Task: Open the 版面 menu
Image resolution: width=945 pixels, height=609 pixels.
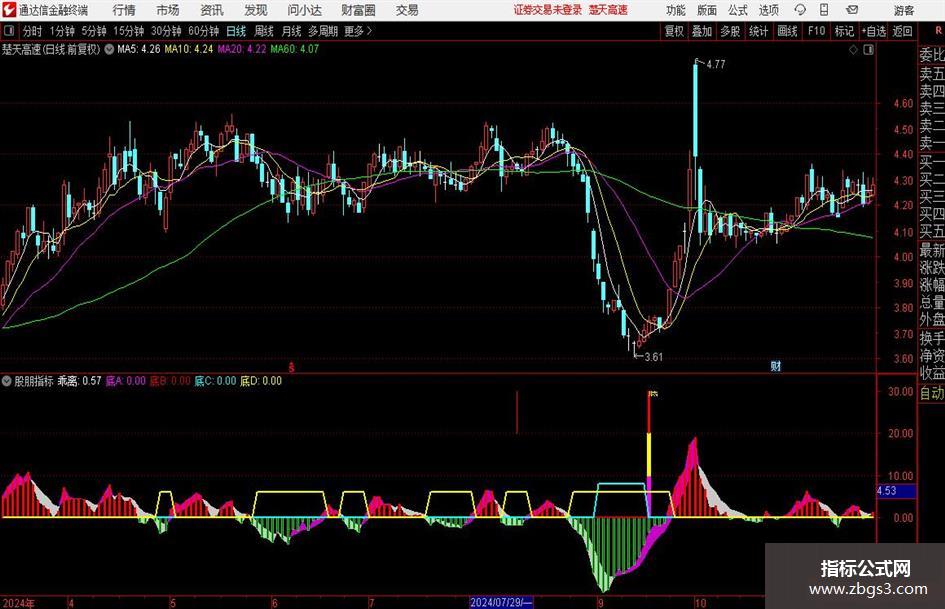Action: pos(707,10)
